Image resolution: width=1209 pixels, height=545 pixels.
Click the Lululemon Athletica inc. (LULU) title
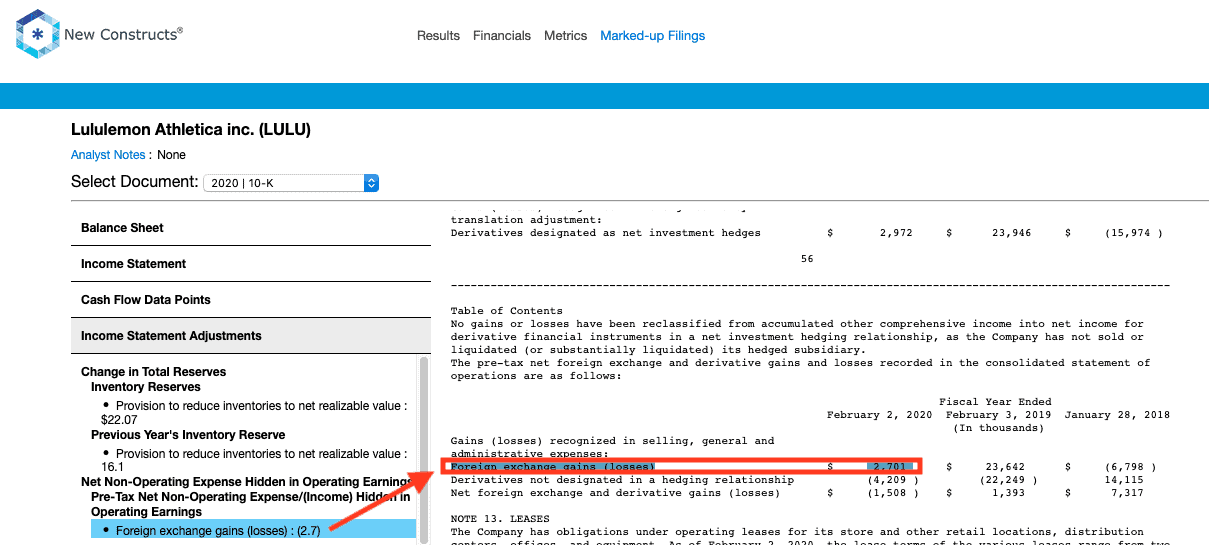[x=191, y=130]
